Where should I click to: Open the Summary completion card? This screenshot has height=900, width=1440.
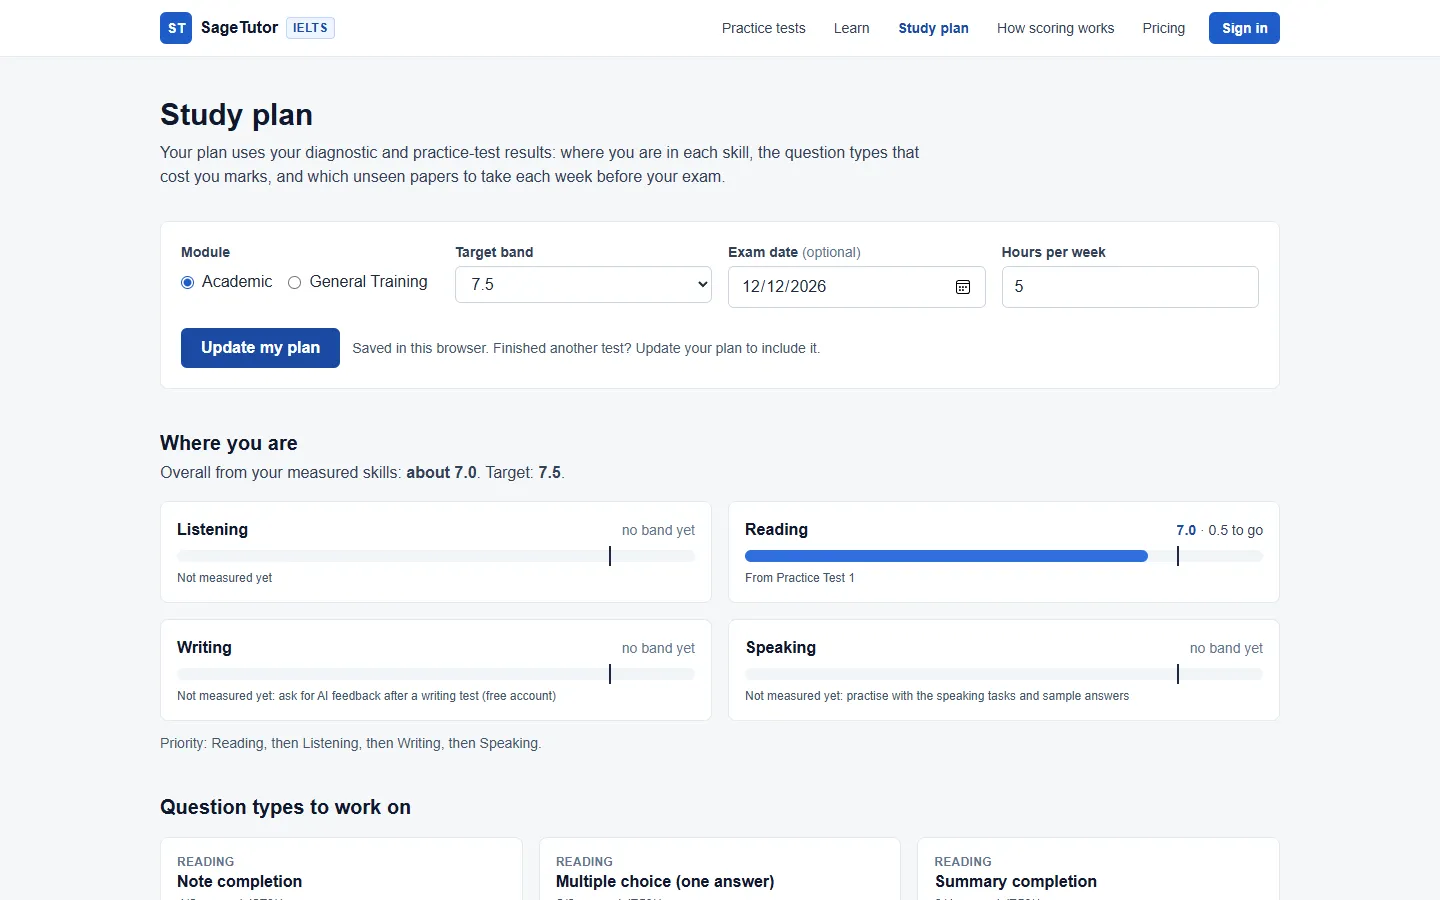pyautogui.click(x=1098, y=869)
